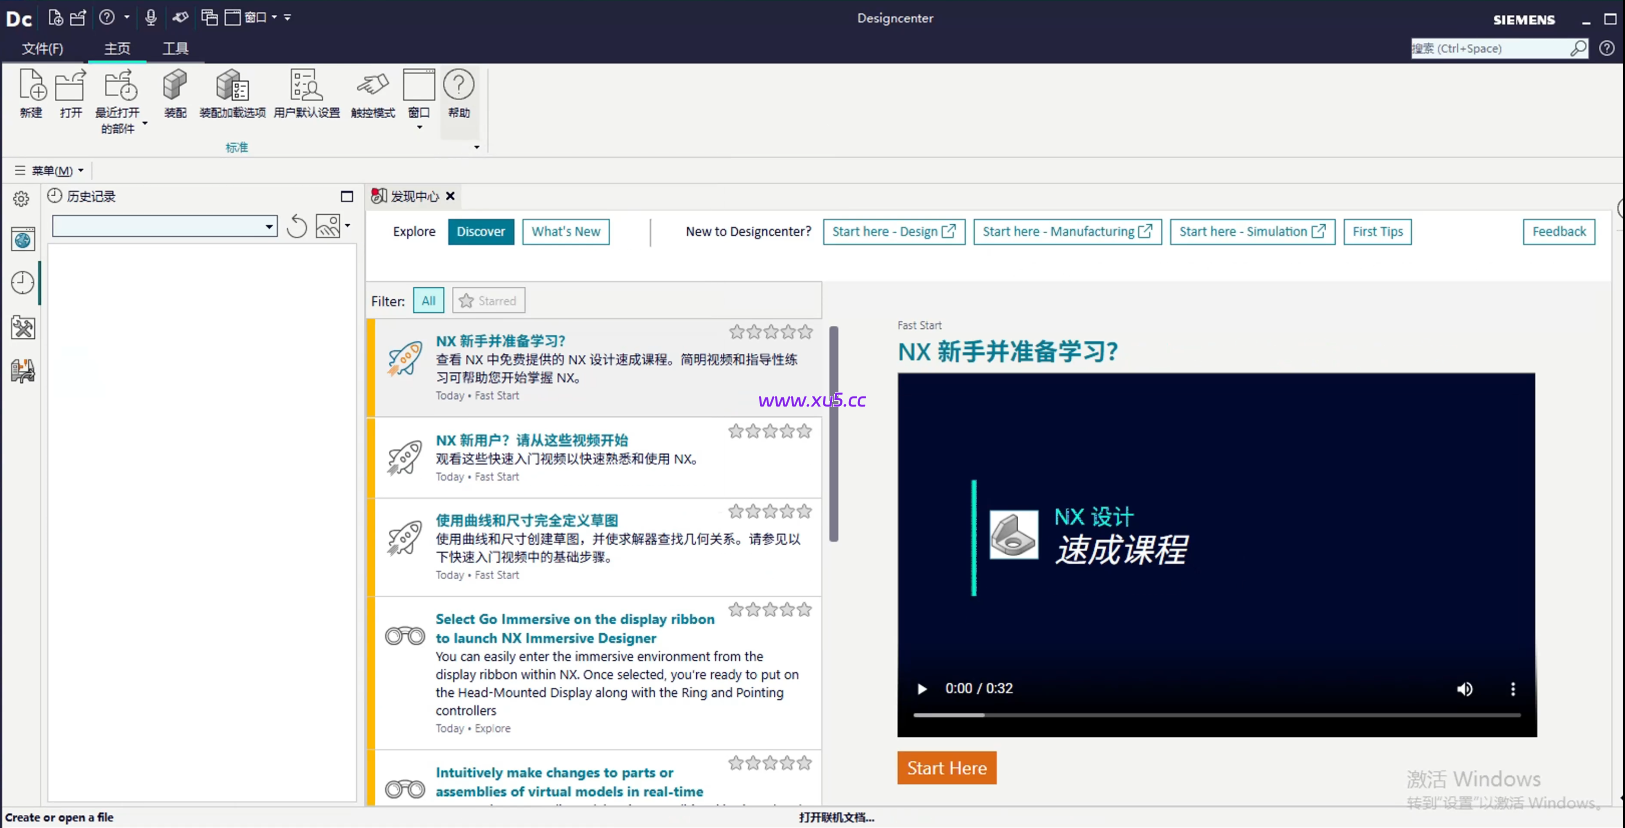Image resolution: width=1625 pixels, height=828 pixels.
Task: Mute the video with the speaker icon
Action: [x=1464, y=689]
